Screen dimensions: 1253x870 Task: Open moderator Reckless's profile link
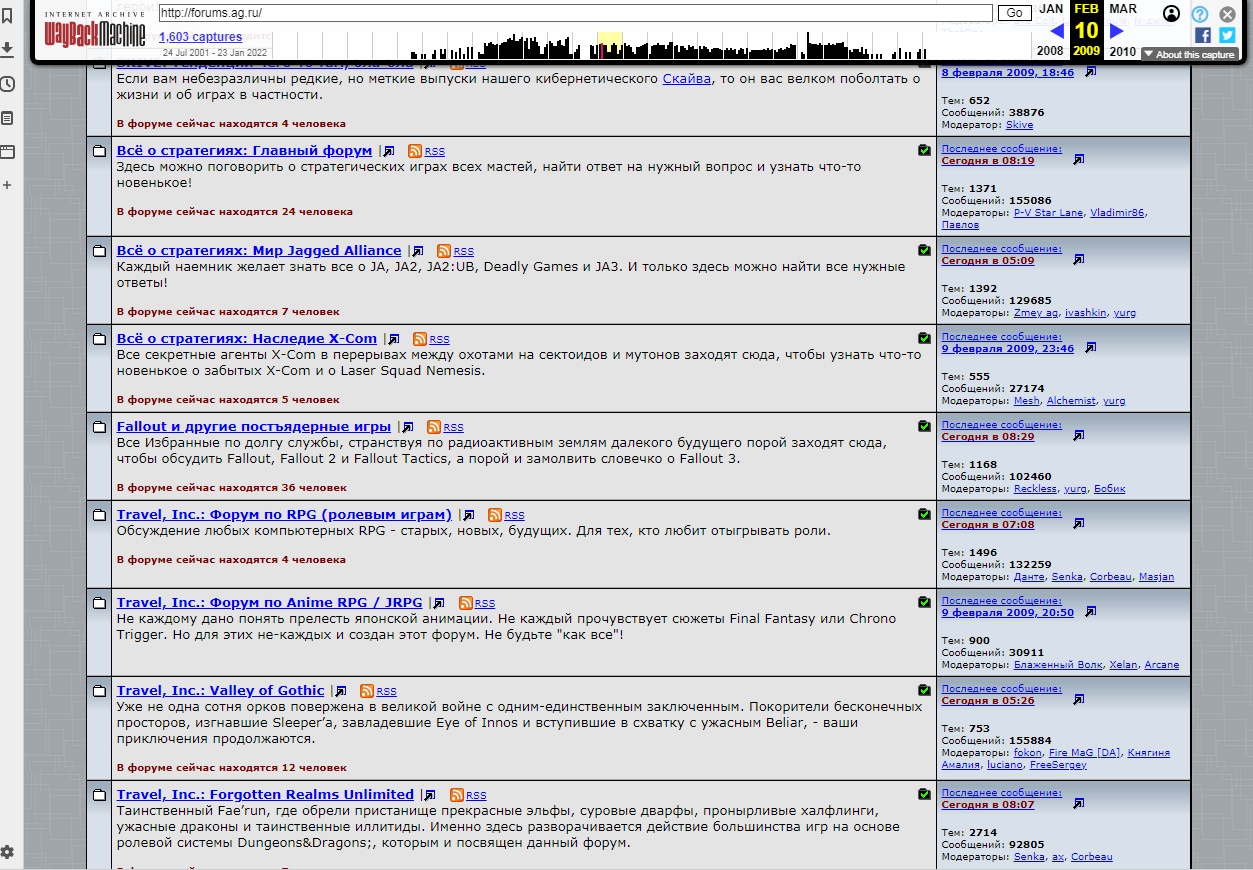click(1035, 488)
